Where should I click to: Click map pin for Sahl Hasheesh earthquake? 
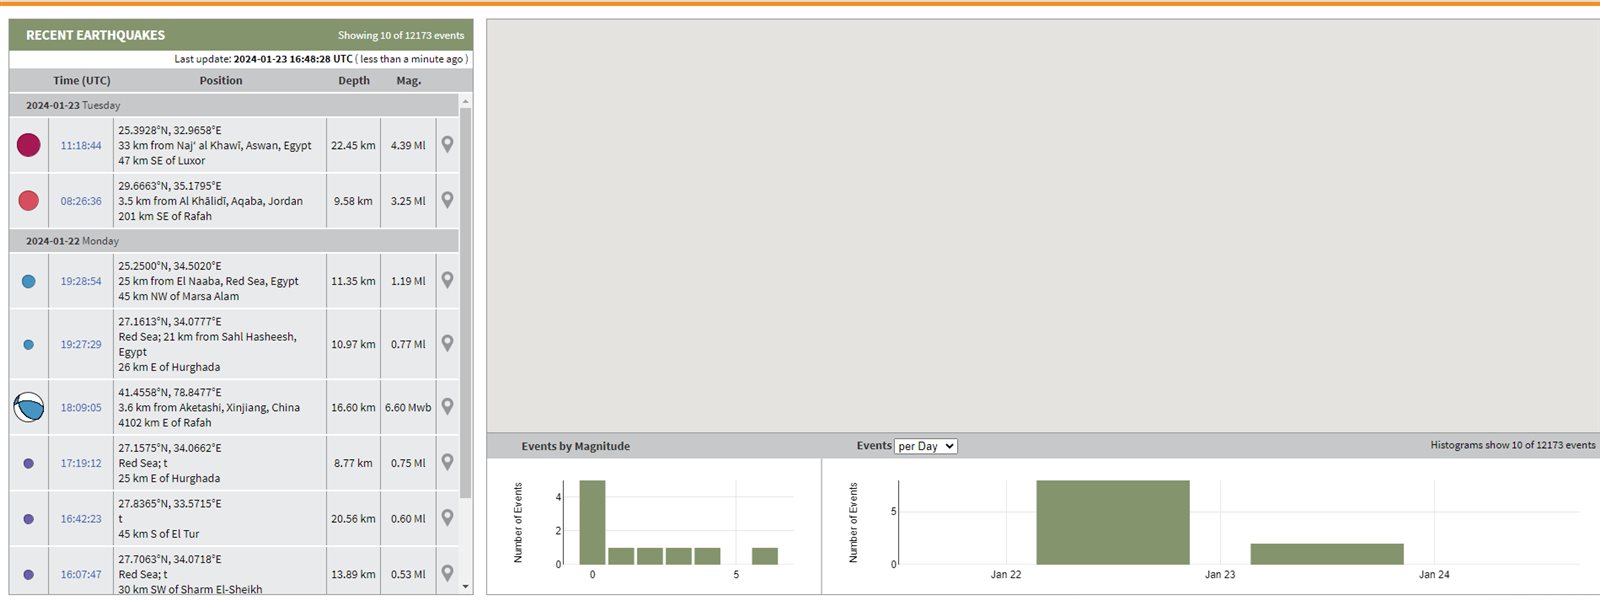[447, 343]
